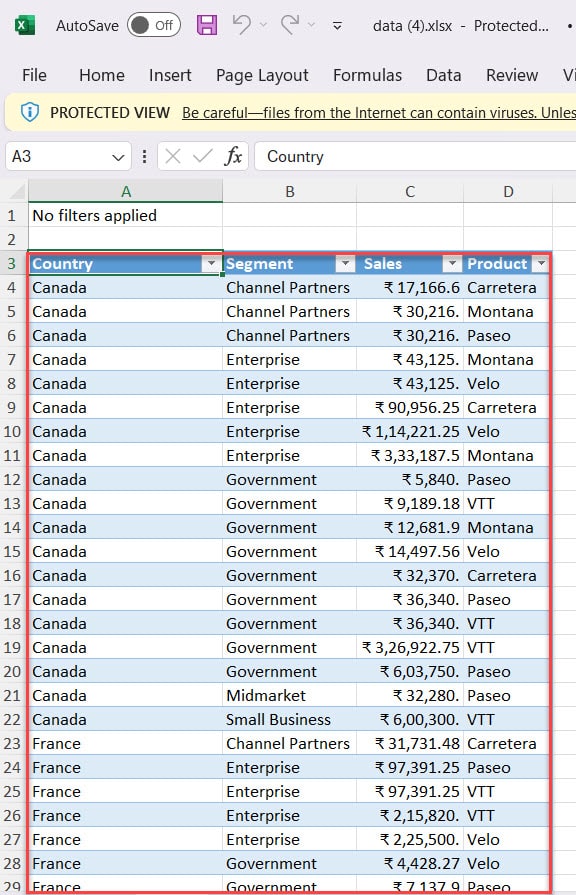Open Customize Quick Access Toolbar menu
Screen dimensions: 576x895
337,26
